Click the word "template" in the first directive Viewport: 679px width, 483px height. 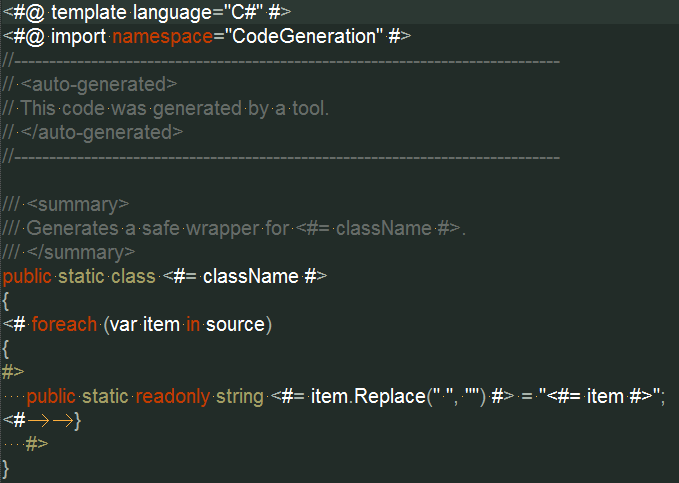tap(89, 12)
